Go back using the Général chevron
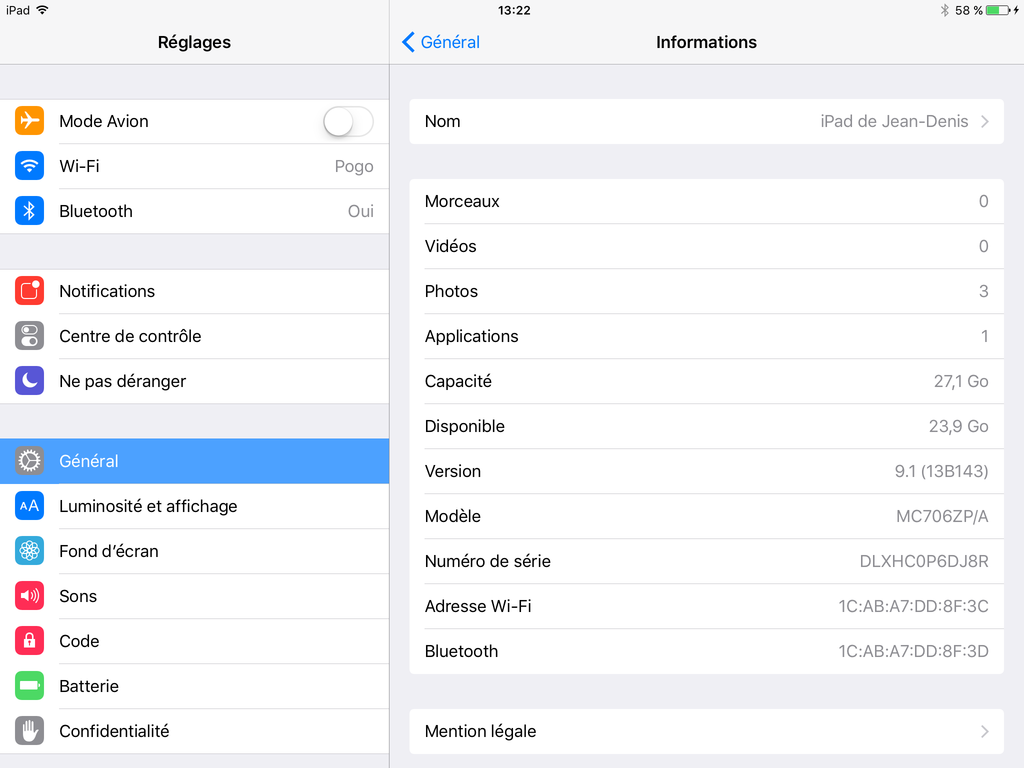 click(x=441, y=42)
